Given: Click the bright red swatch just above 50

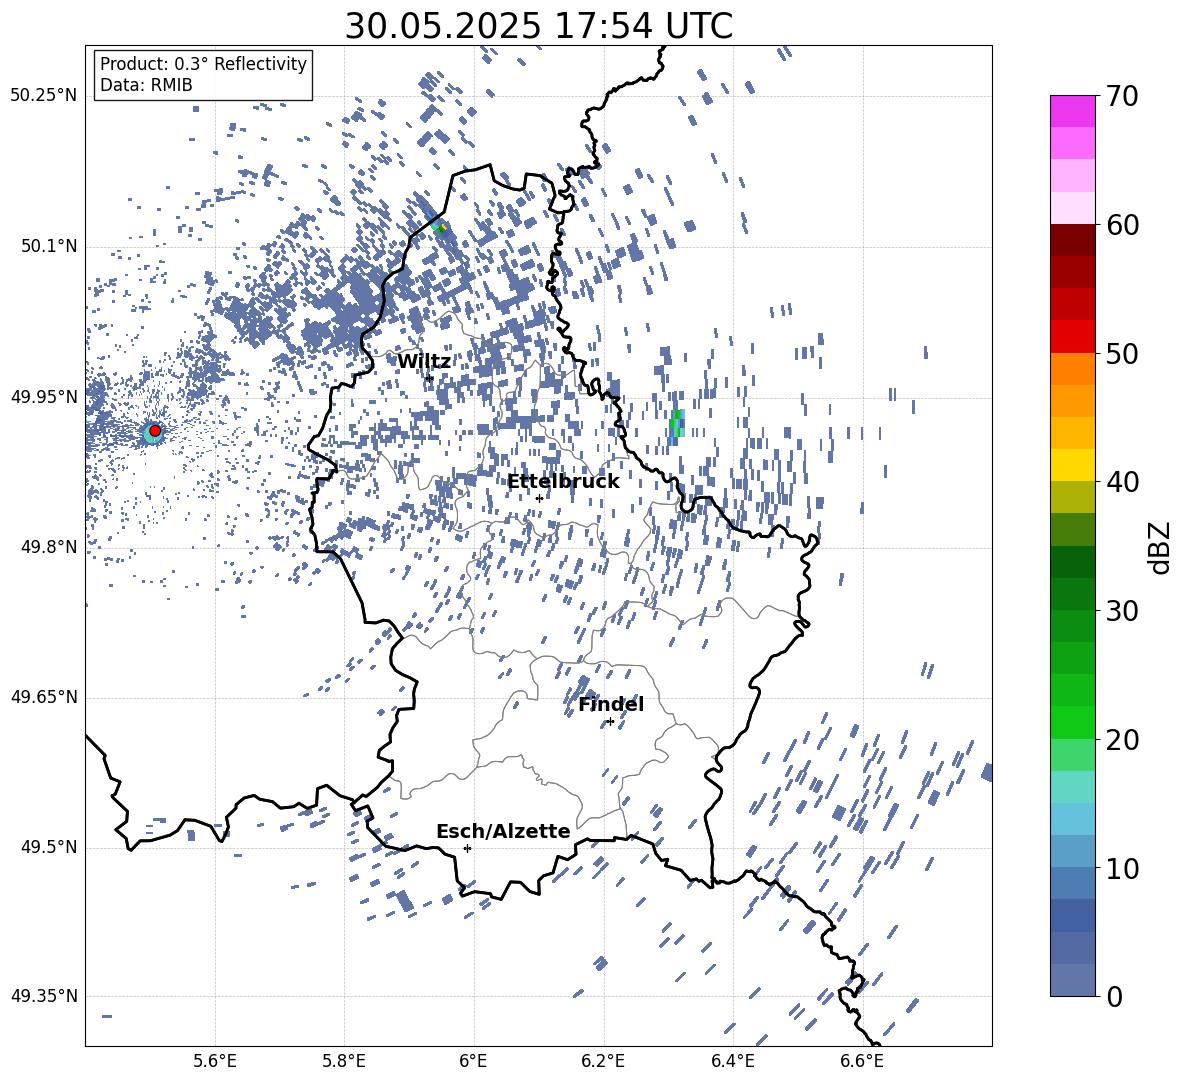Looking at the screenshot, I should point(1072,337).
